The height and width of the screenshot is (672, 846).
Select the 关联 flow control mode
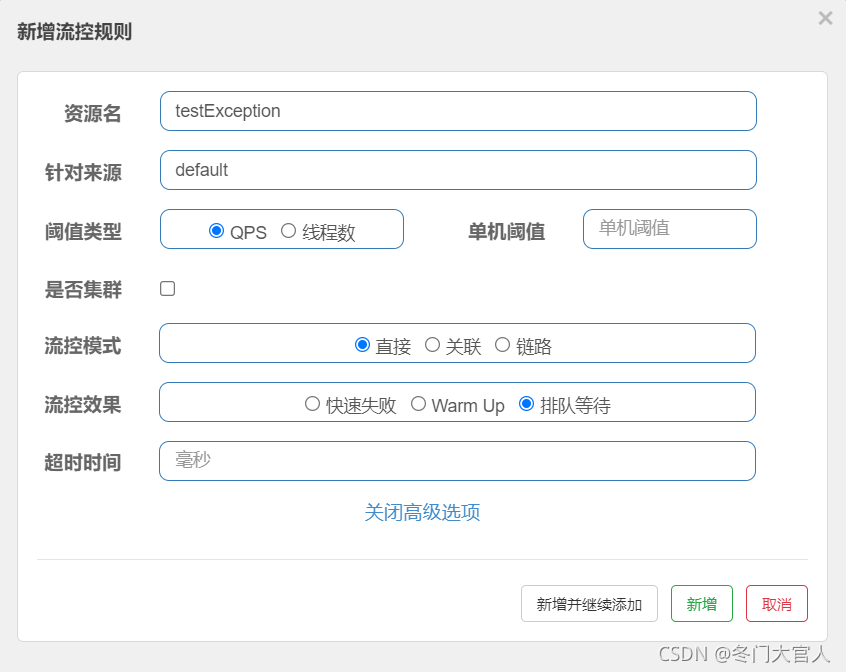(430, 344)
